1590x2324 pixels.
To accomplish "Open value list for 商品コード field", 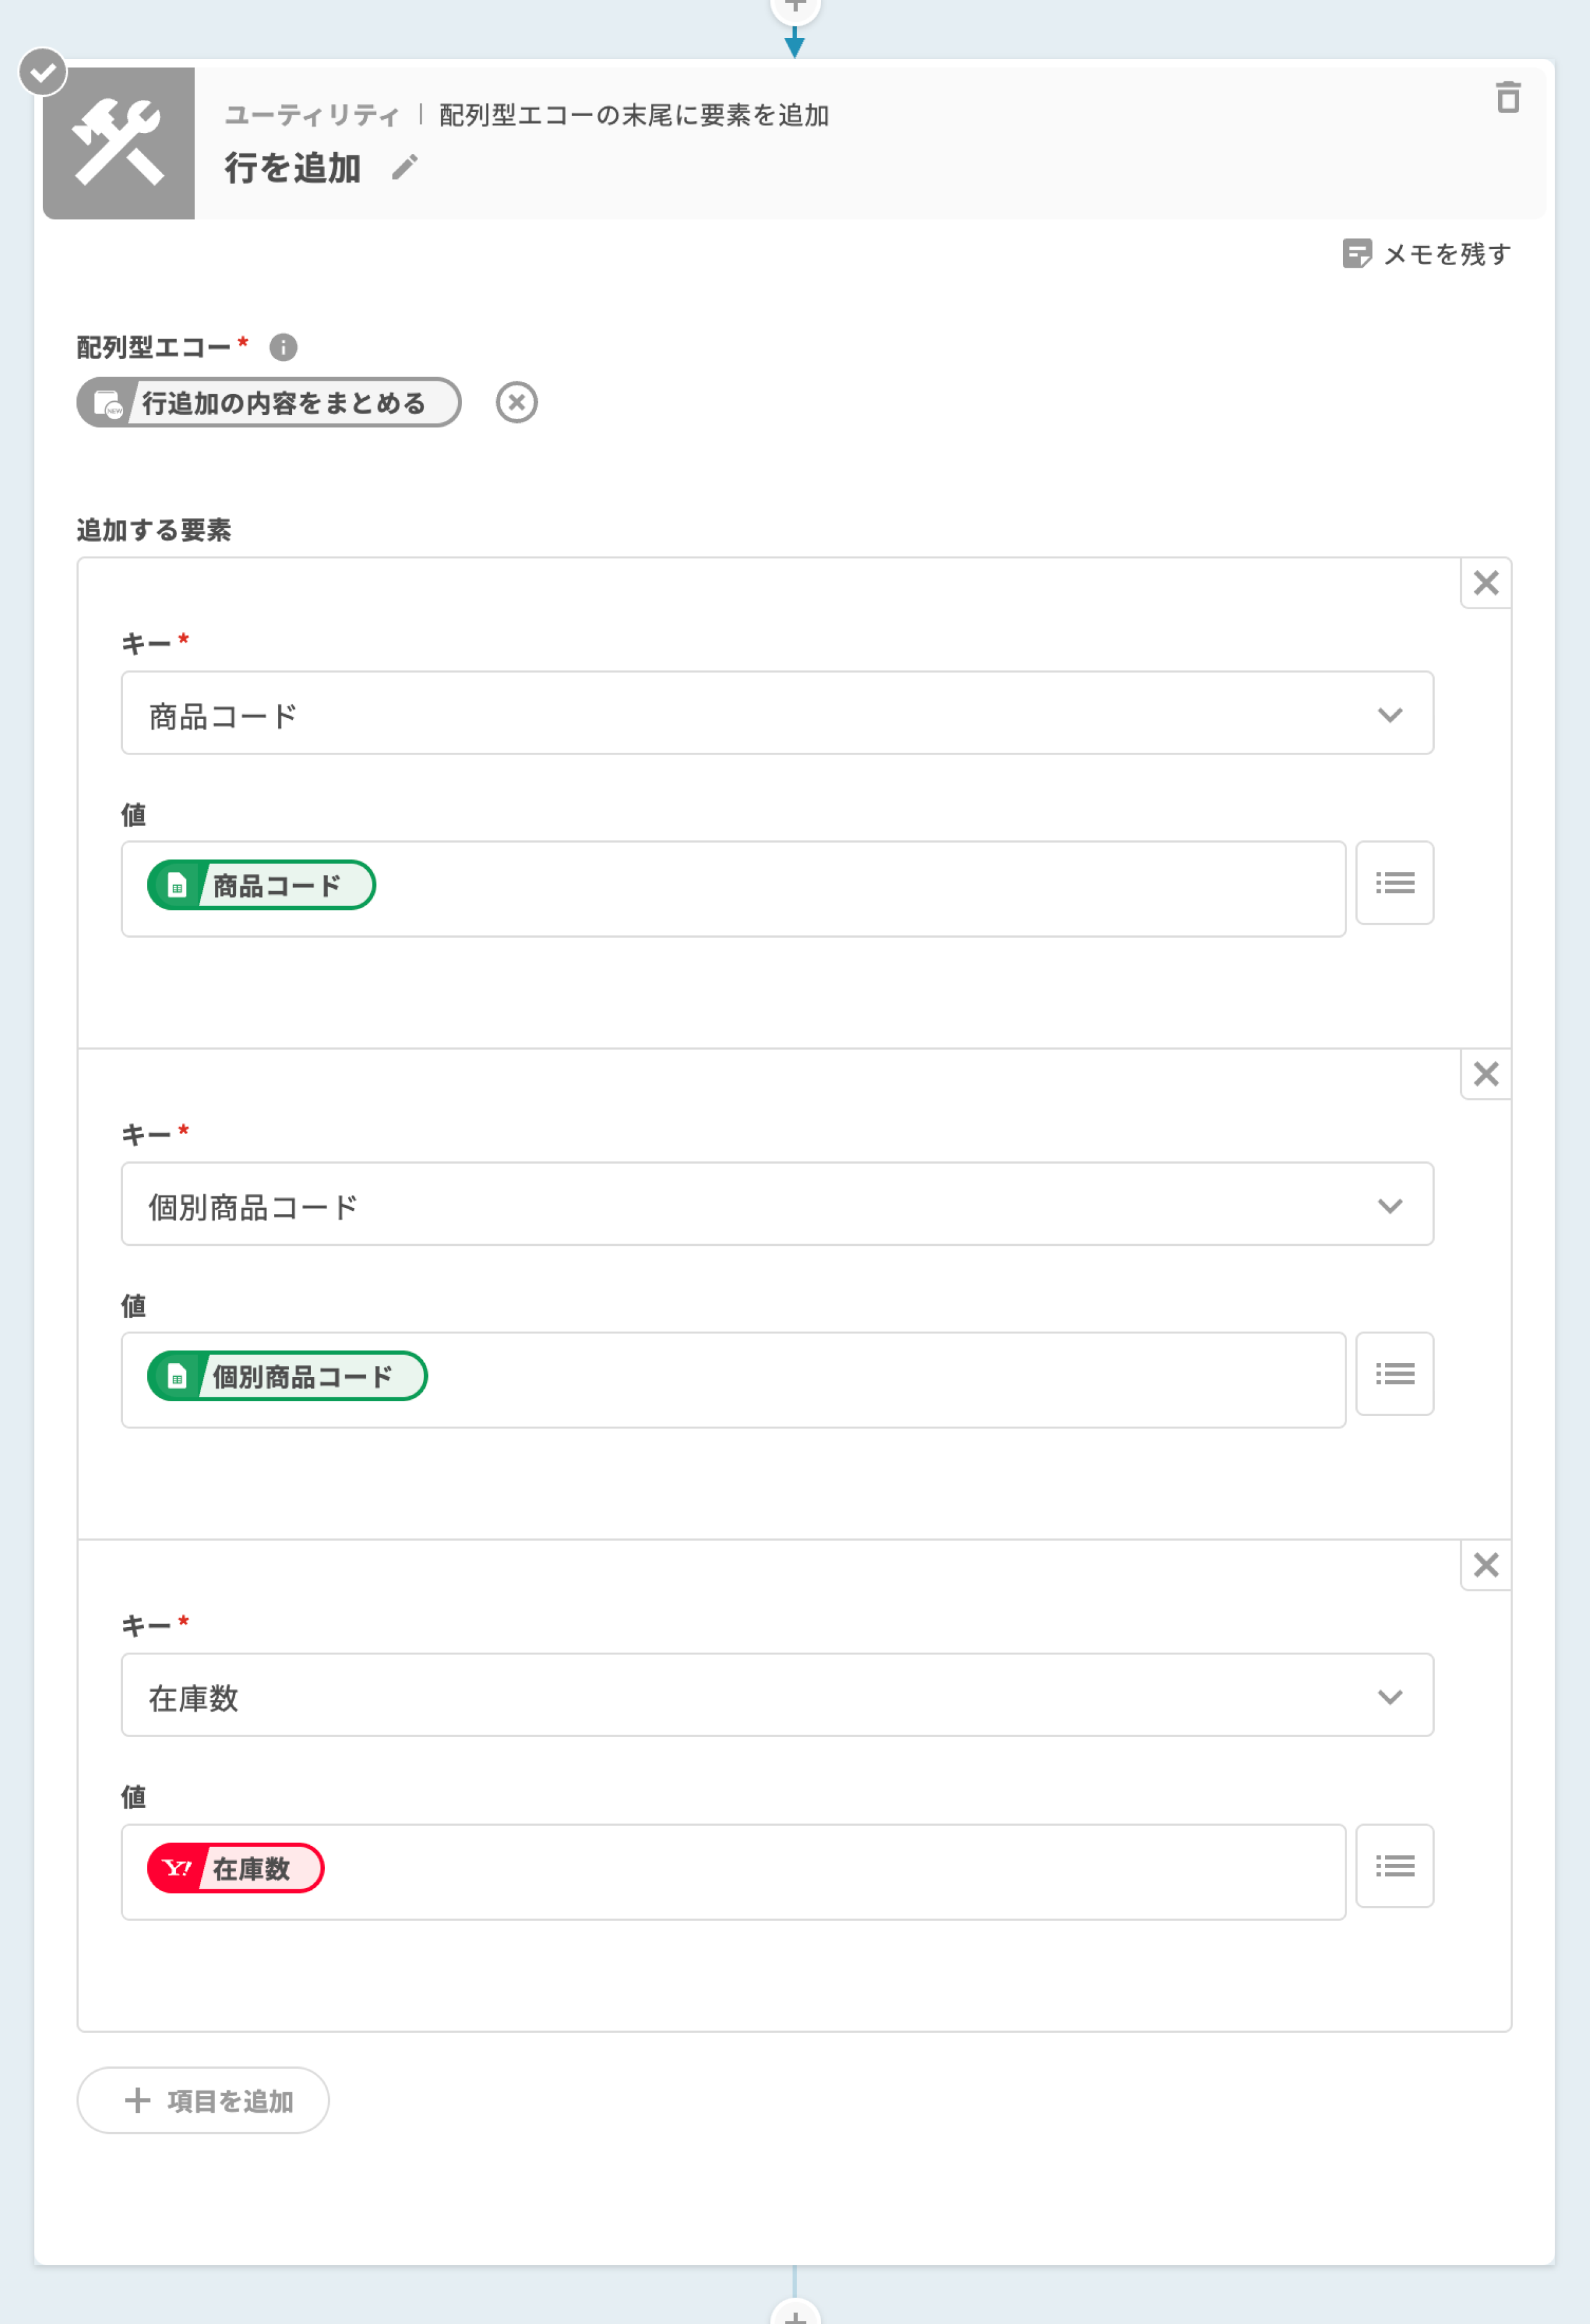I will tap(1394, 883).
